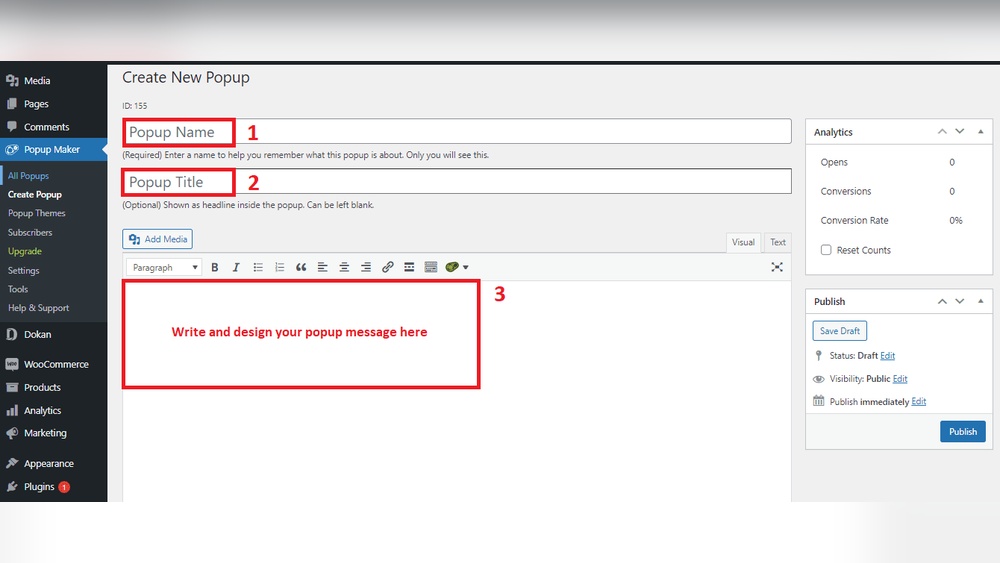Edit the Draft status
1000x563 pixels.
[x=887, y=356]
